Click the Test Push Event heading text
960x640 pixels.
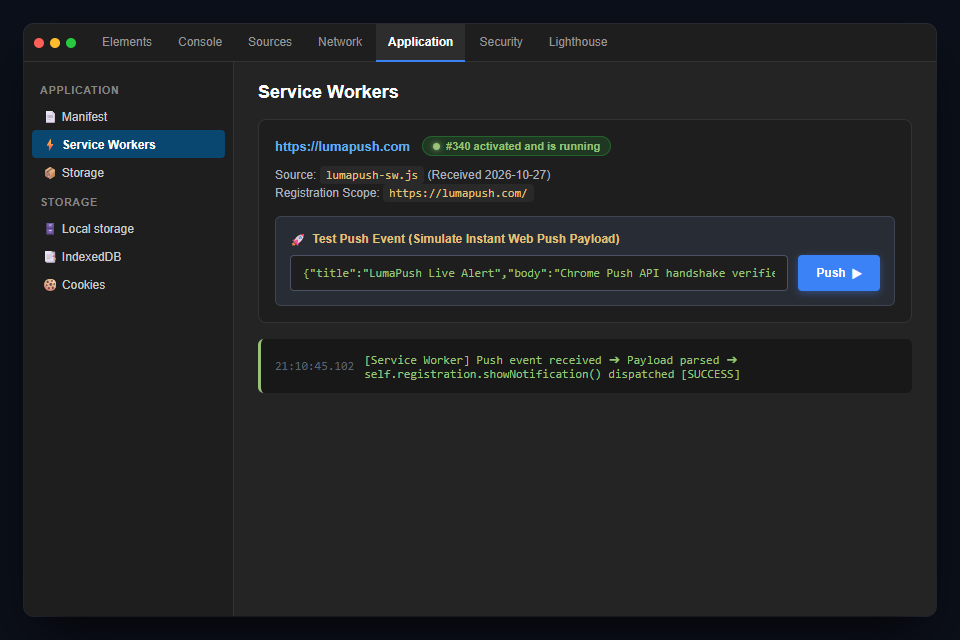[x=466, y=239]
